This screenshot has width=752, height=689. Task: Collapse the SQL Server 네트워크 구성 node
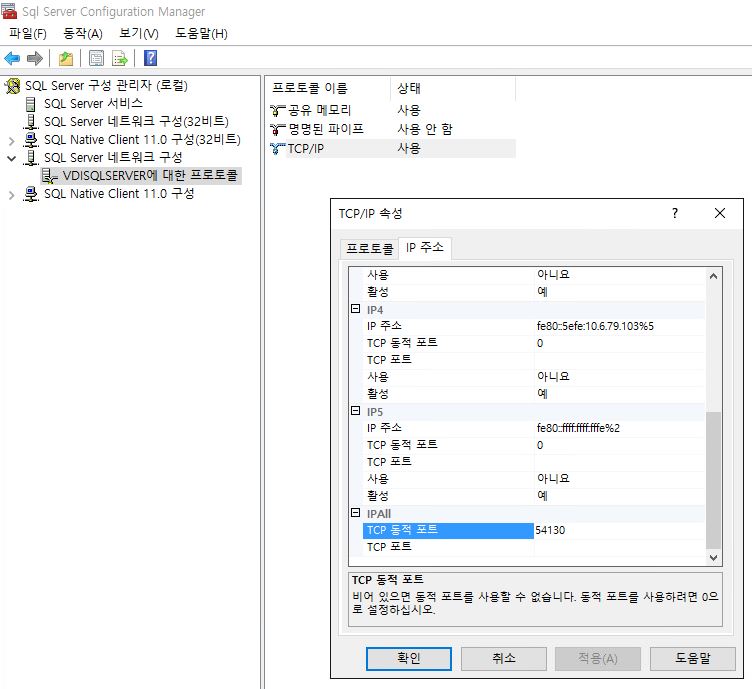(12, 158)
